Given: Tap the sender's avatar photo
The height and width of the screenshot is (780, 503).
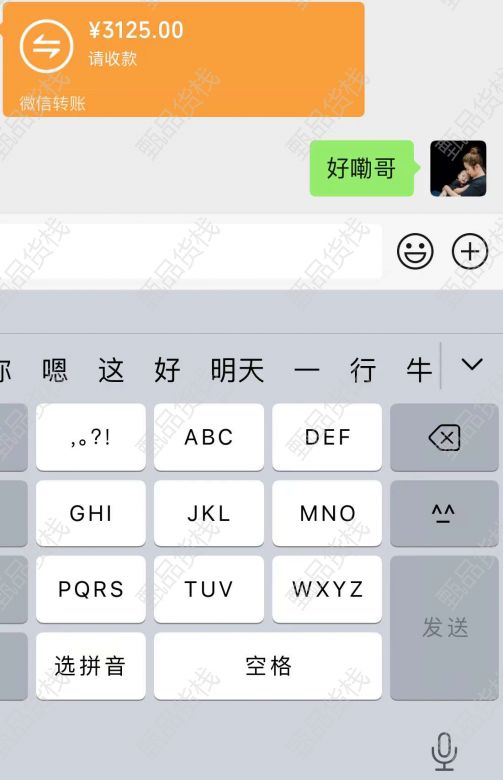Looking at the screenshot, I should (458, 169).
